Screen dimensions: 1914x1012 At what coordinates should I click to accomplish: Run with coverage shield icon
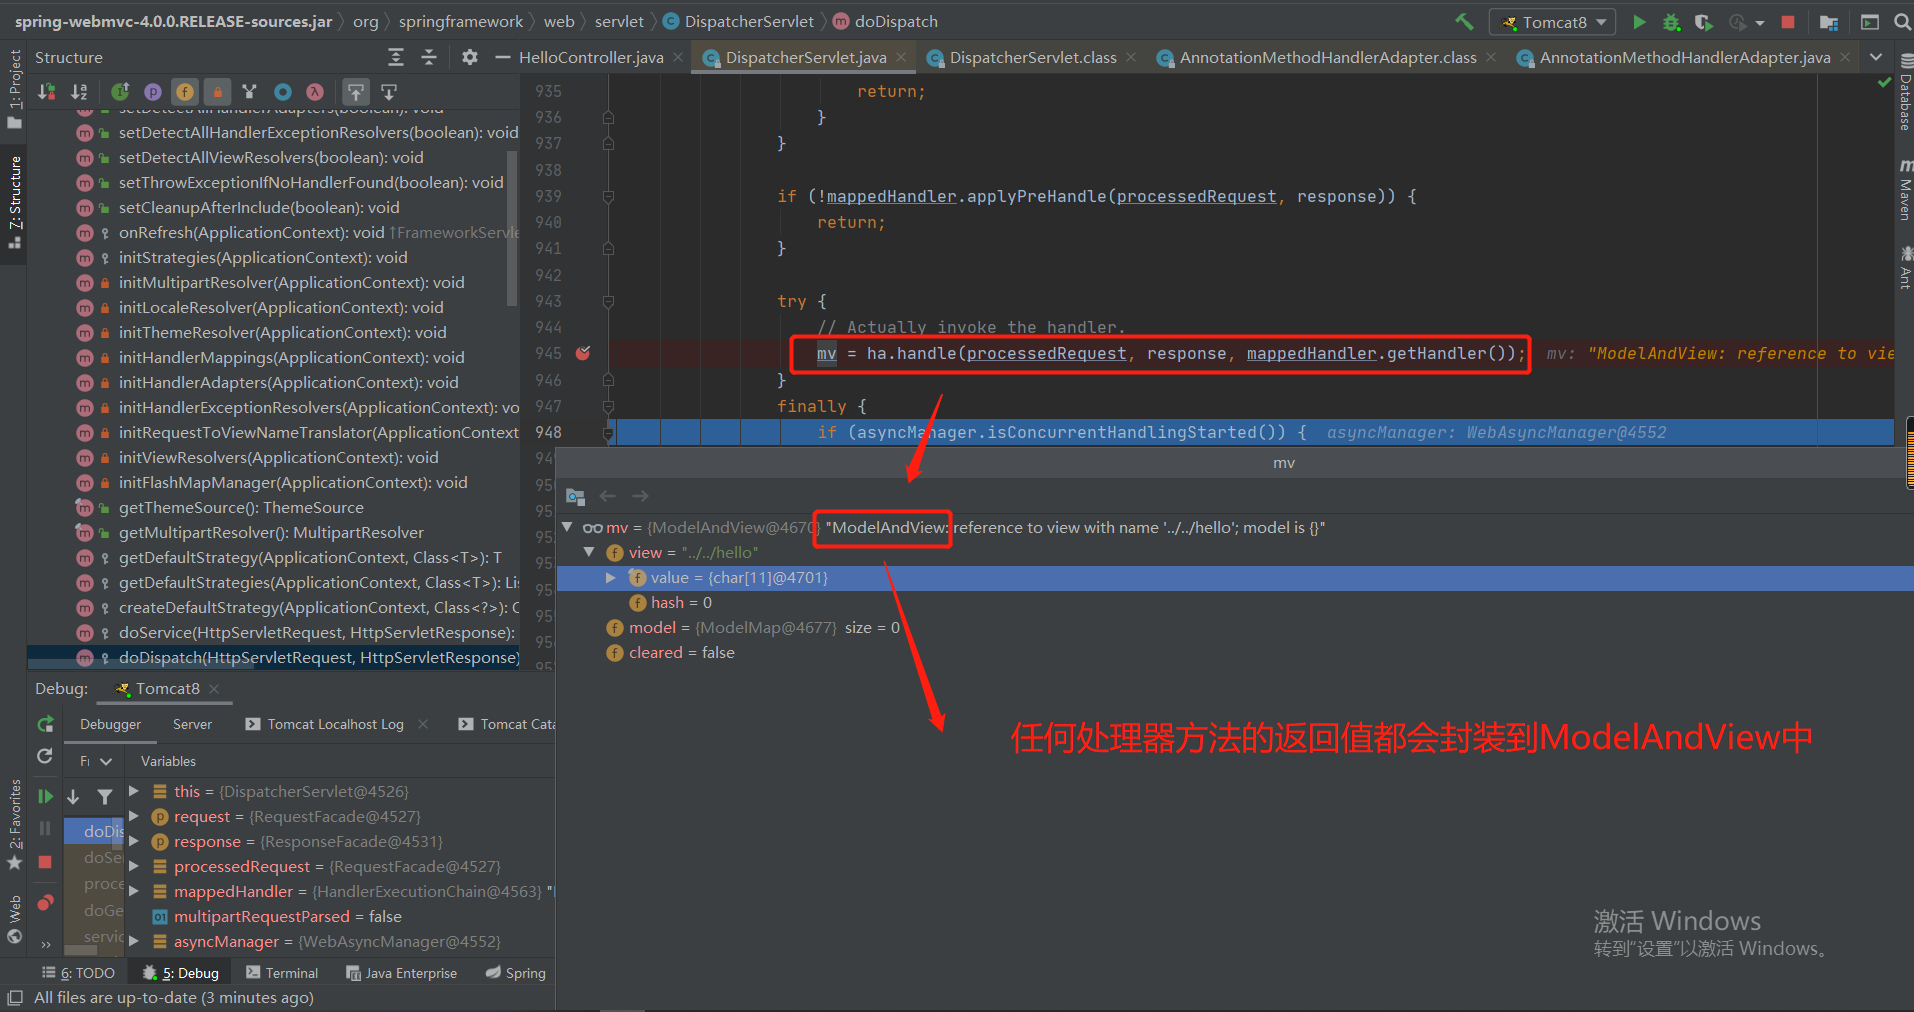click(x=1703, y=21)
